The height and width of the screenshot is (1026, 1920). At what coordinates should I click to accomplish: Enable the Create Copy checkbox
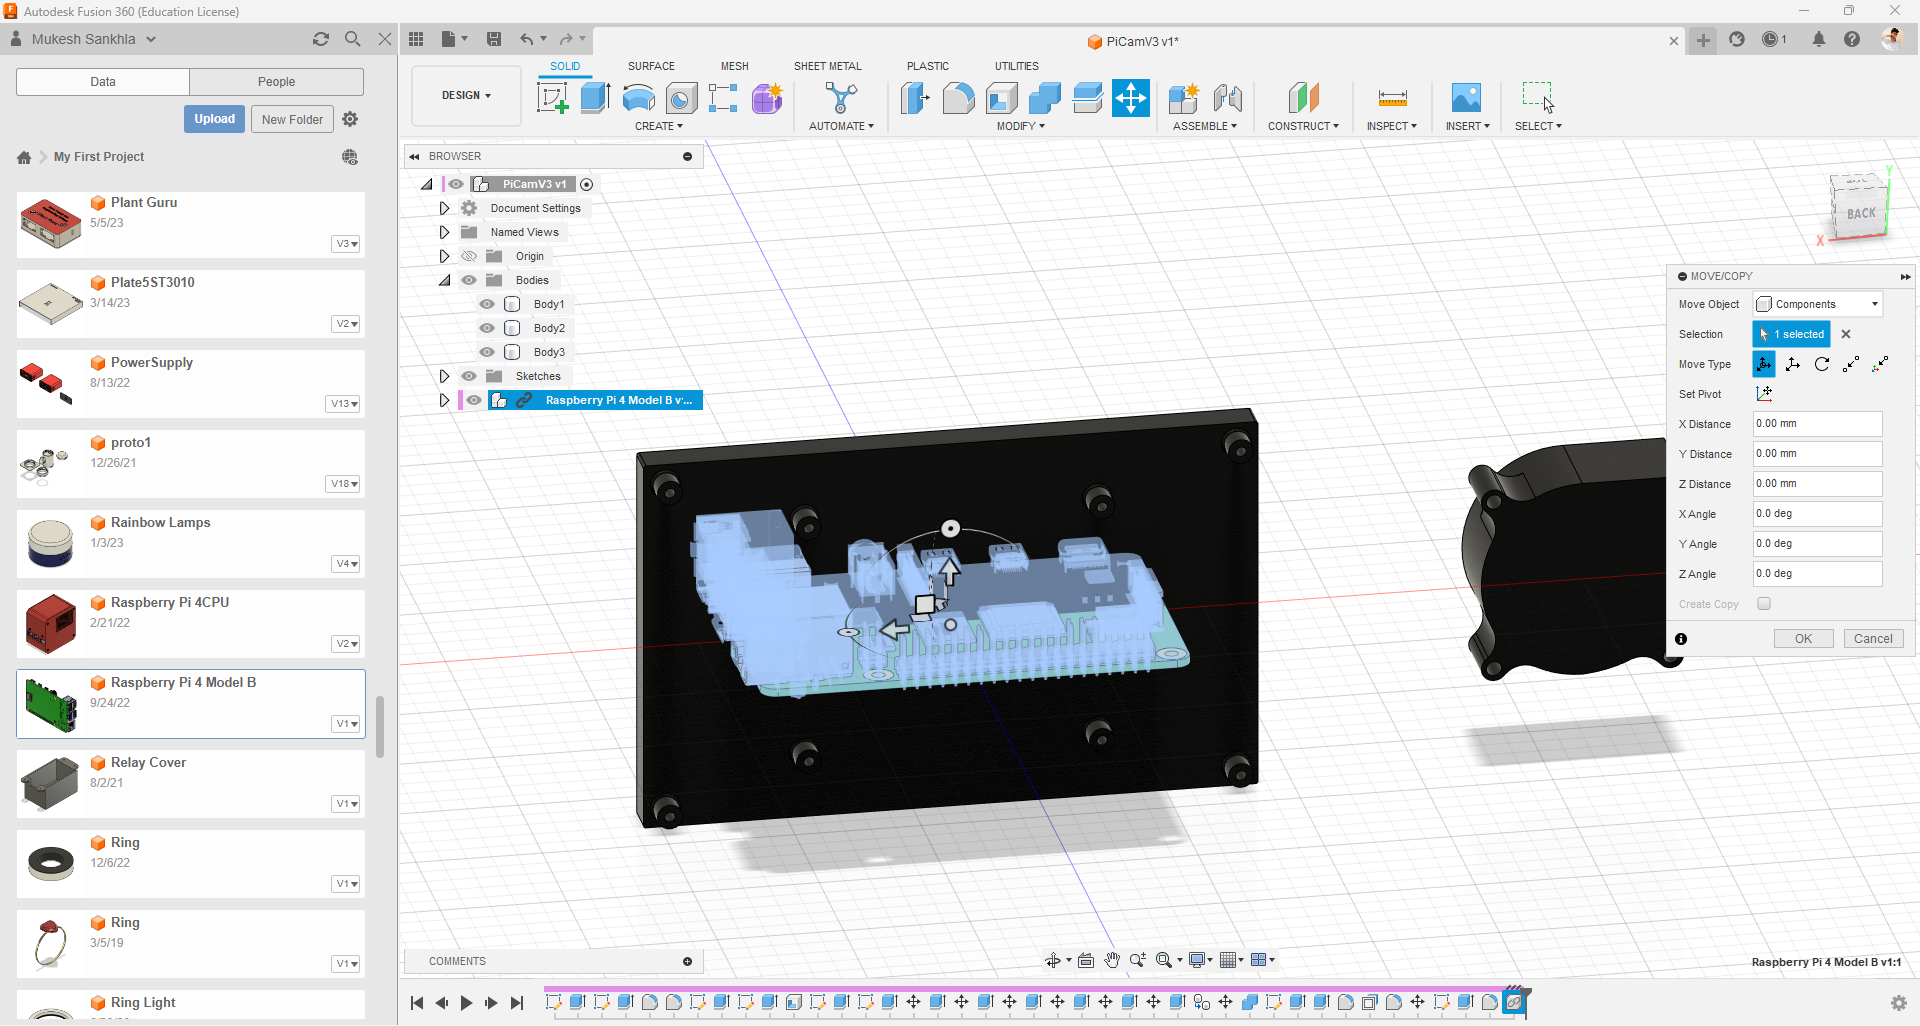click(1764, 604)
